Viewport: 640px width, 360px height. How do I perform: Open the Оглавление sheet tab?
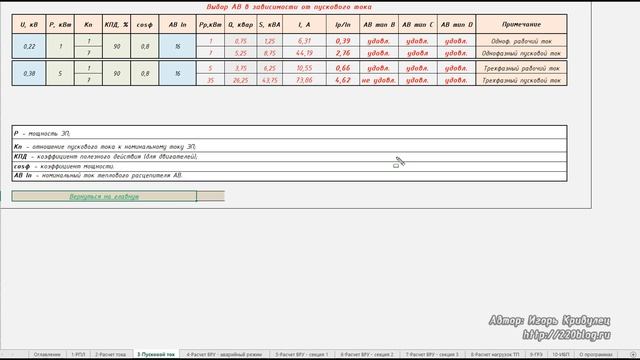tap(47, 354)
